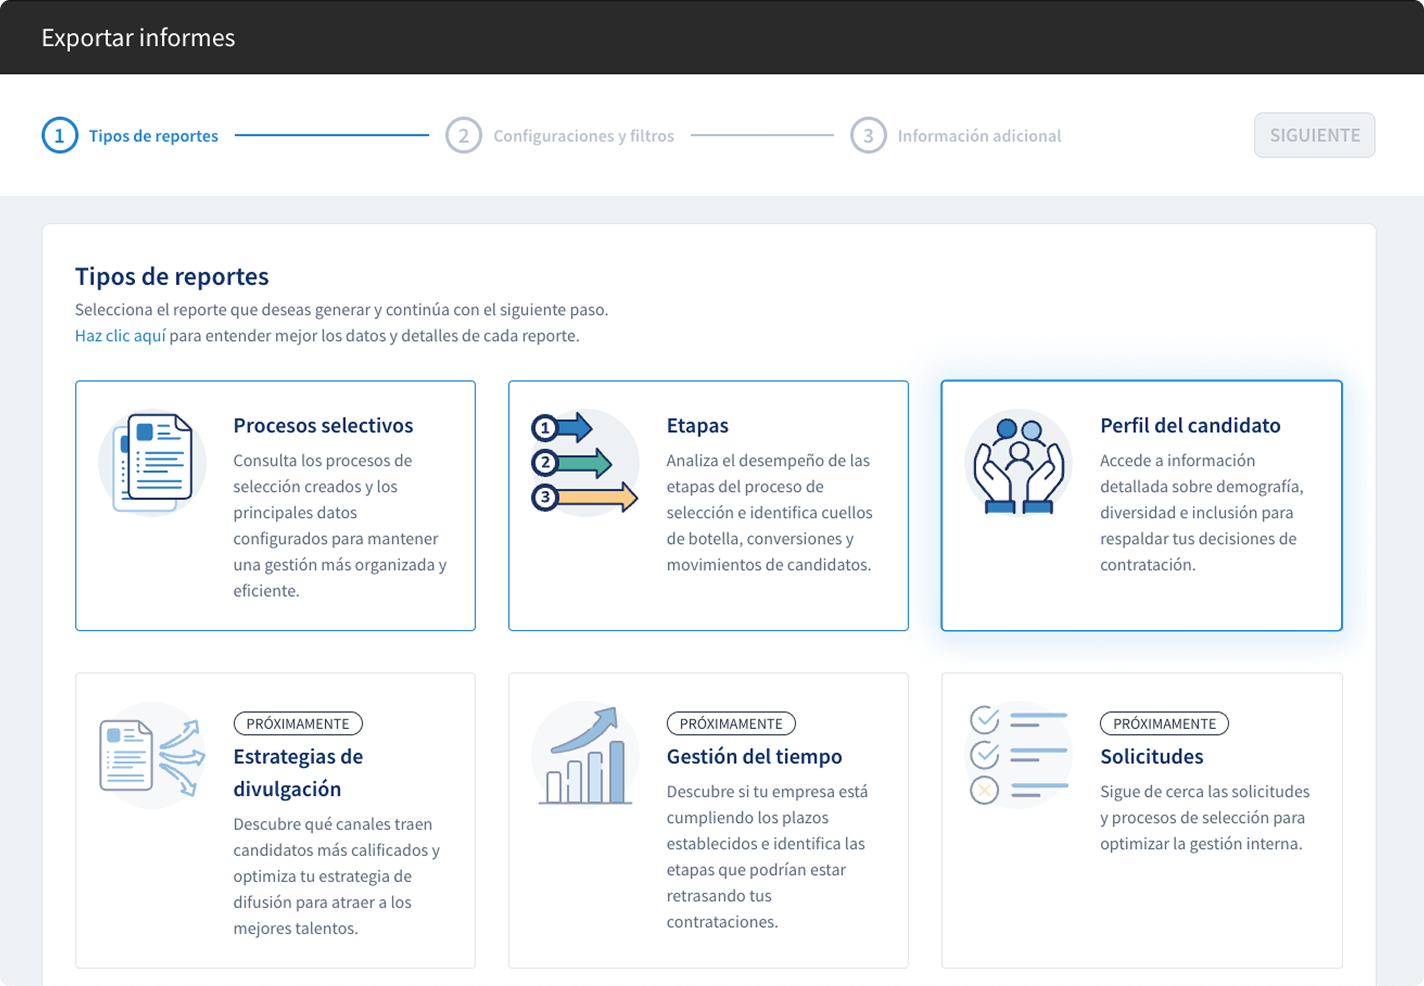Click the Estrategias de divulgación card heading
Viewport: 1424px width, 986px height.
click(298, 772)
